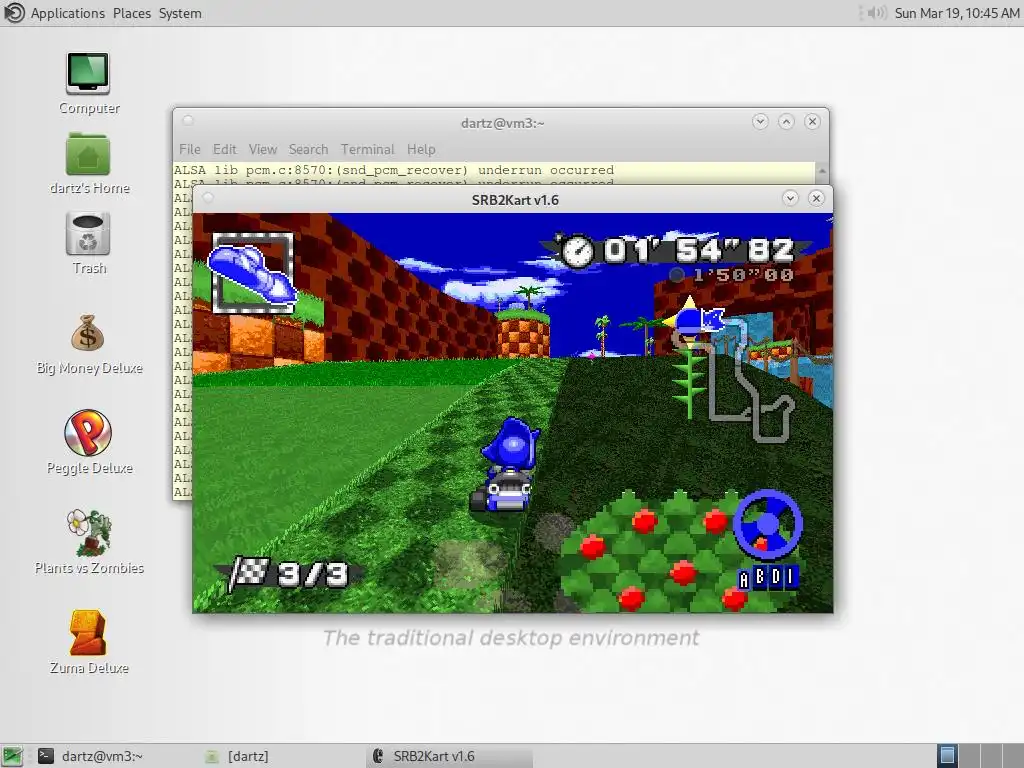Click the terminal window menu button dot

(x=188, y=121)
